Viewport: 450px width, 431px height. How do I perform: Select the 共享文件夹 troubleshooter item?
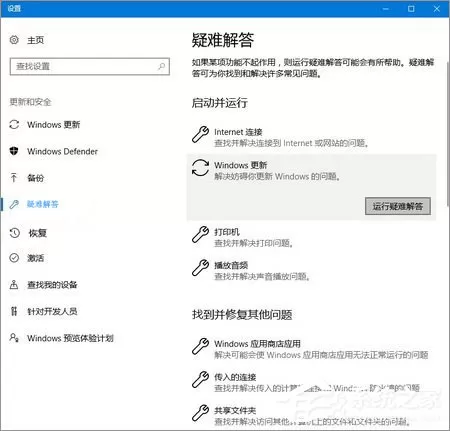click(x=312, y=415)
